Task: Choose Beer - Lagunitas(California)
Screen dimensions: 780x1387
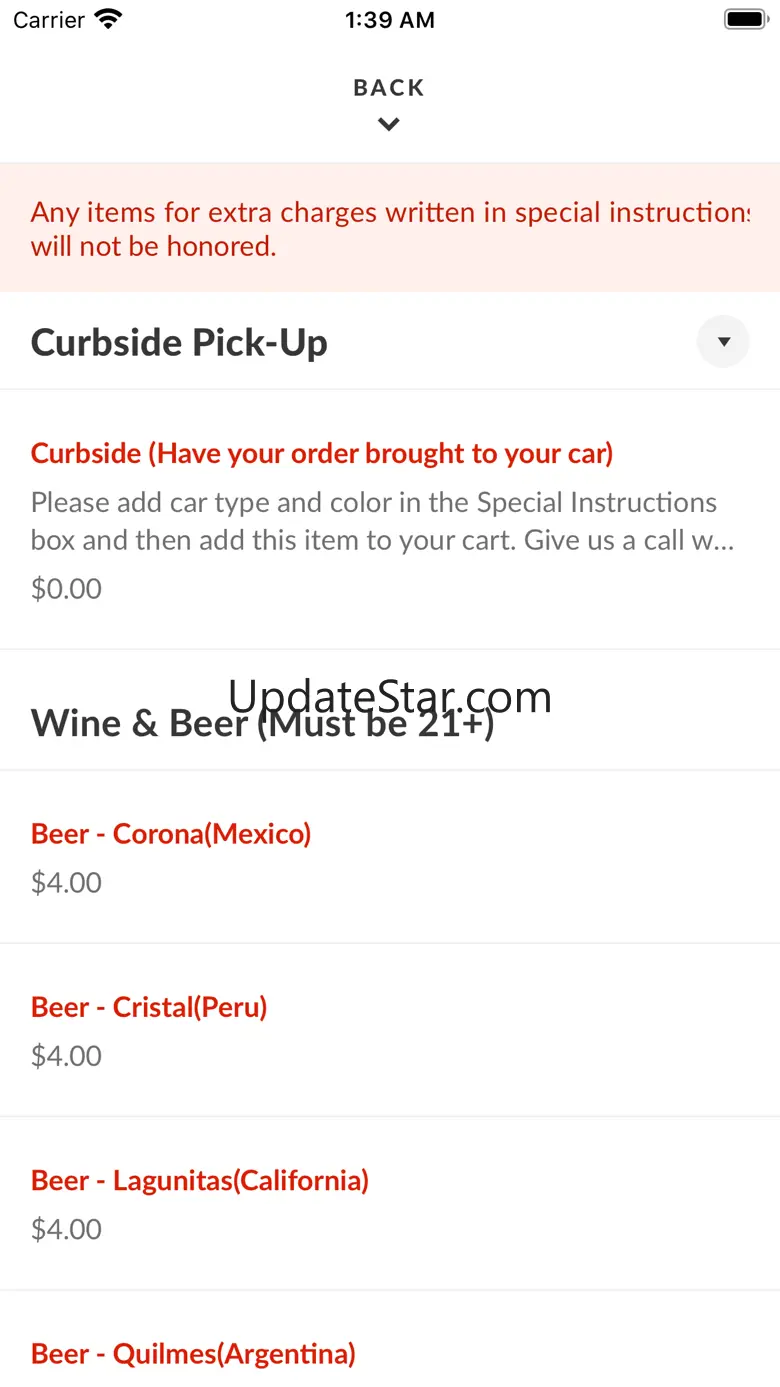Action: coord(200,1180)
